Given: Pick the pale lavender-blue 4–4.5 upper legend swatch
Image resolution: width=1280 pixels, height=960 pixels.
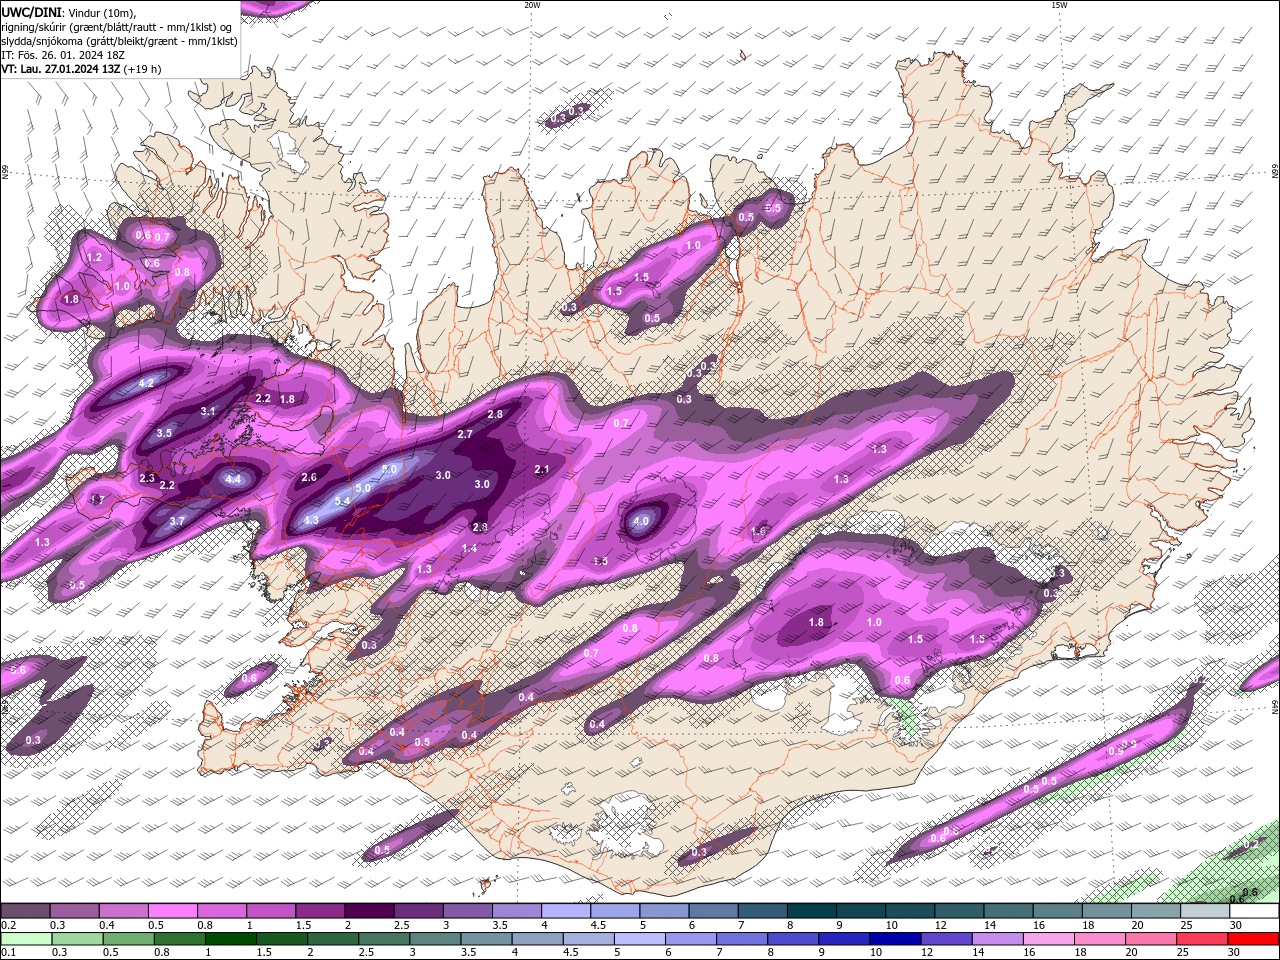Looking at the screenshot, I should (566, 910).
